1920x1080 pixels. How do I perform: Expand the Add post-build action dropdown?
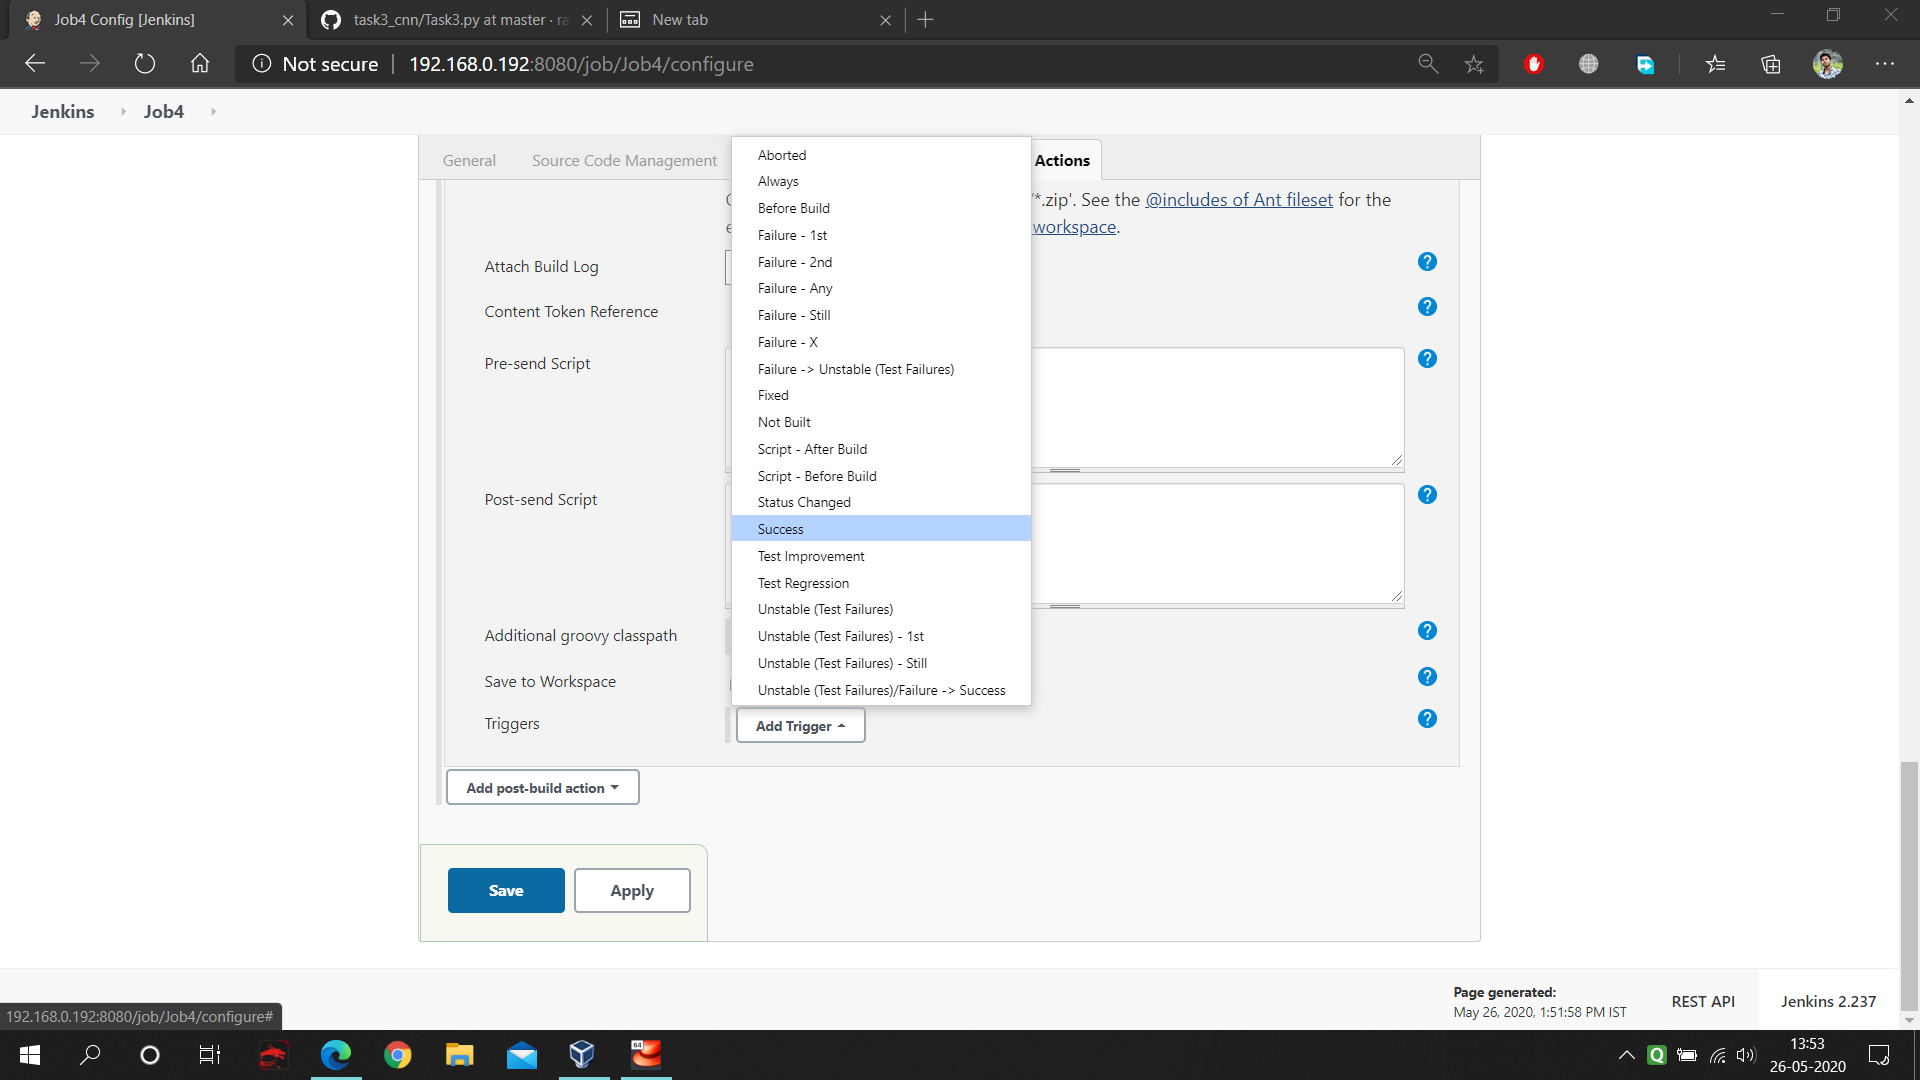click(541, 786)
